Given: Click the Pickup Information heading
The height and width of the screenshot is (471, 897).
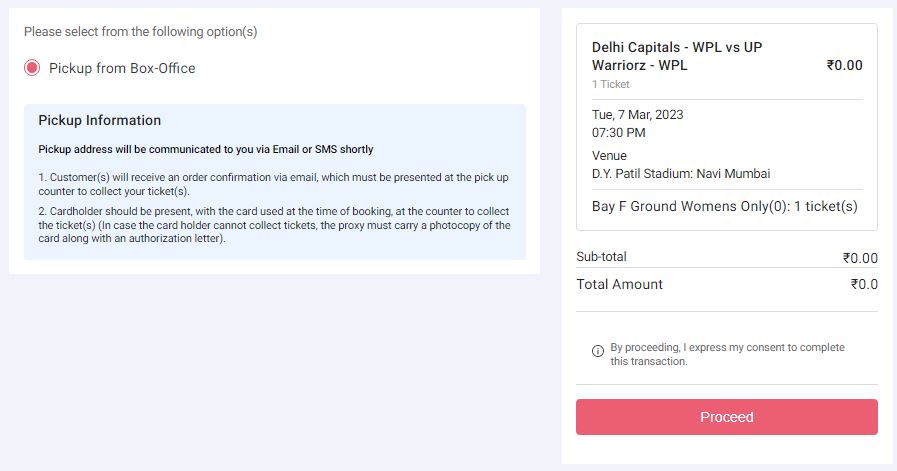Looking at the screenshot, I should click(x=100, y=120).
